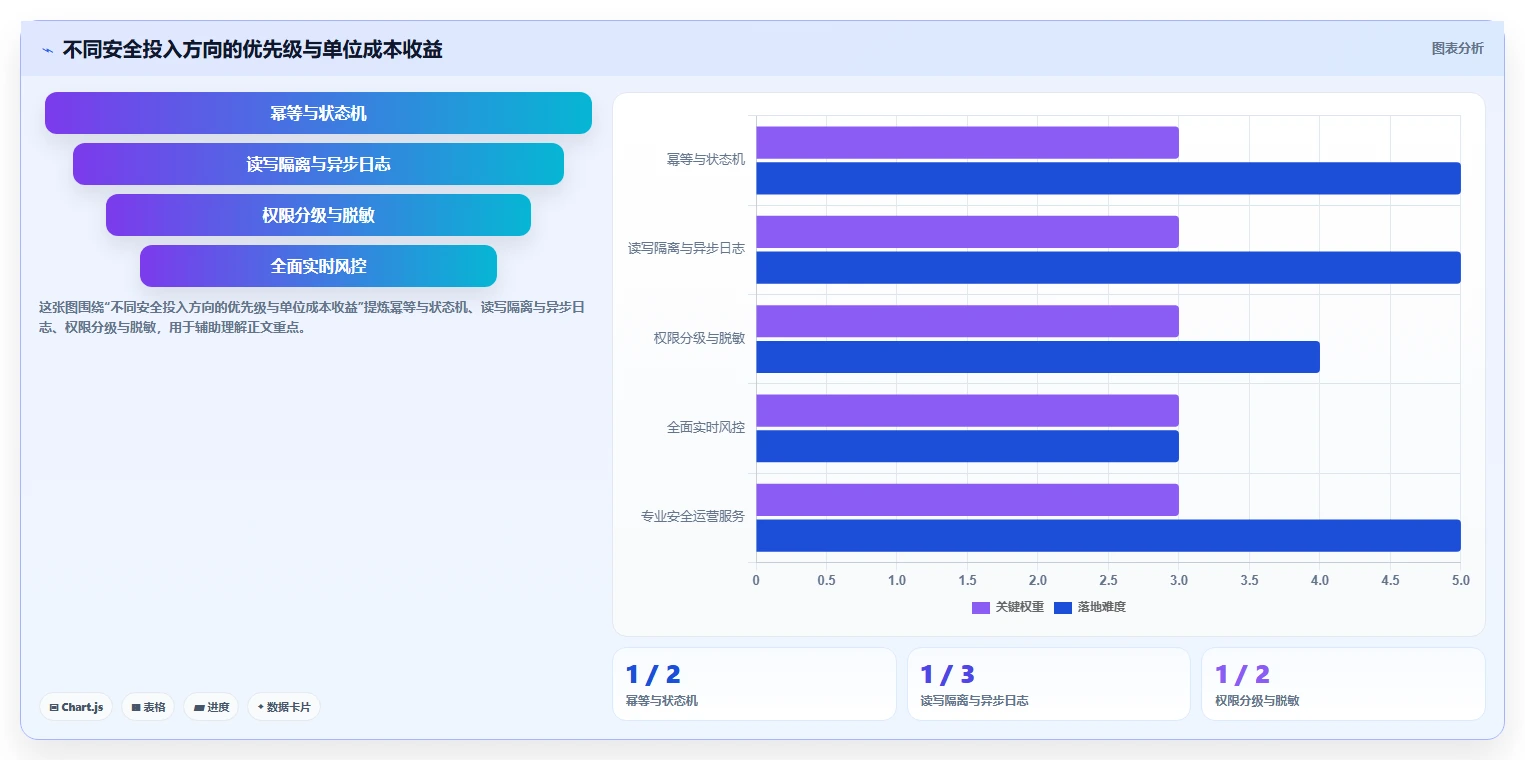The height and width of the screenshot is (760, 1525).
Task: Click the Chart.js tag
Action: [77, 707]
